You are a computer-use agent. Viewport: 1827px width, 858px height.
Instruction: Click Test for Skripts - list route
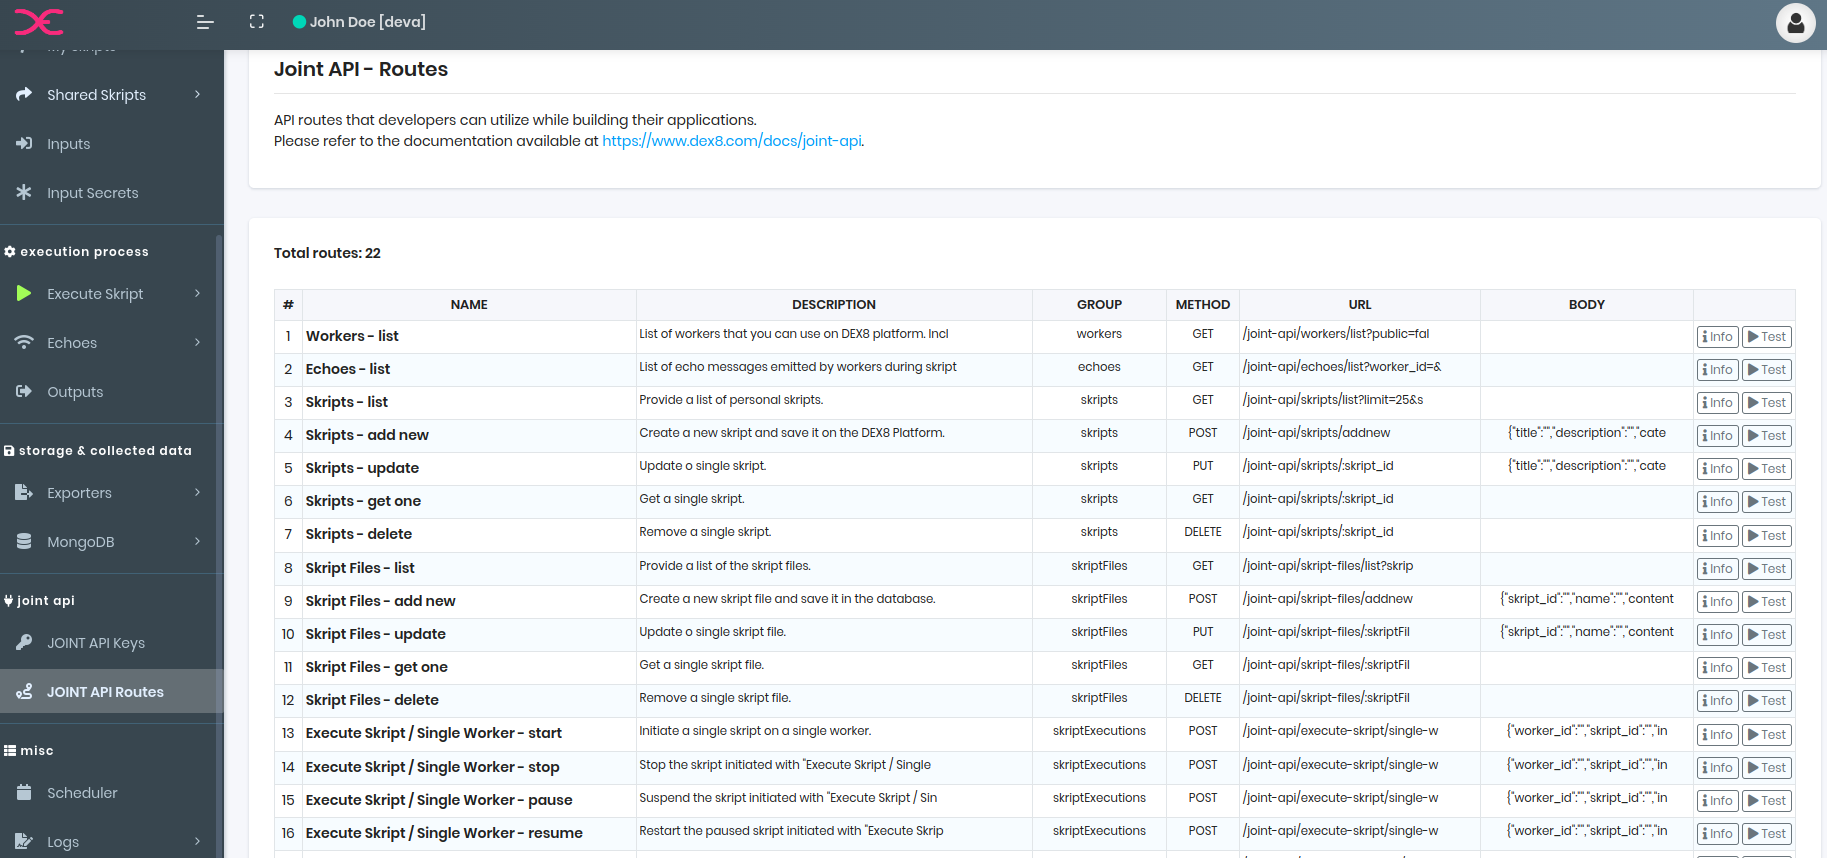tap(1767, 403)
